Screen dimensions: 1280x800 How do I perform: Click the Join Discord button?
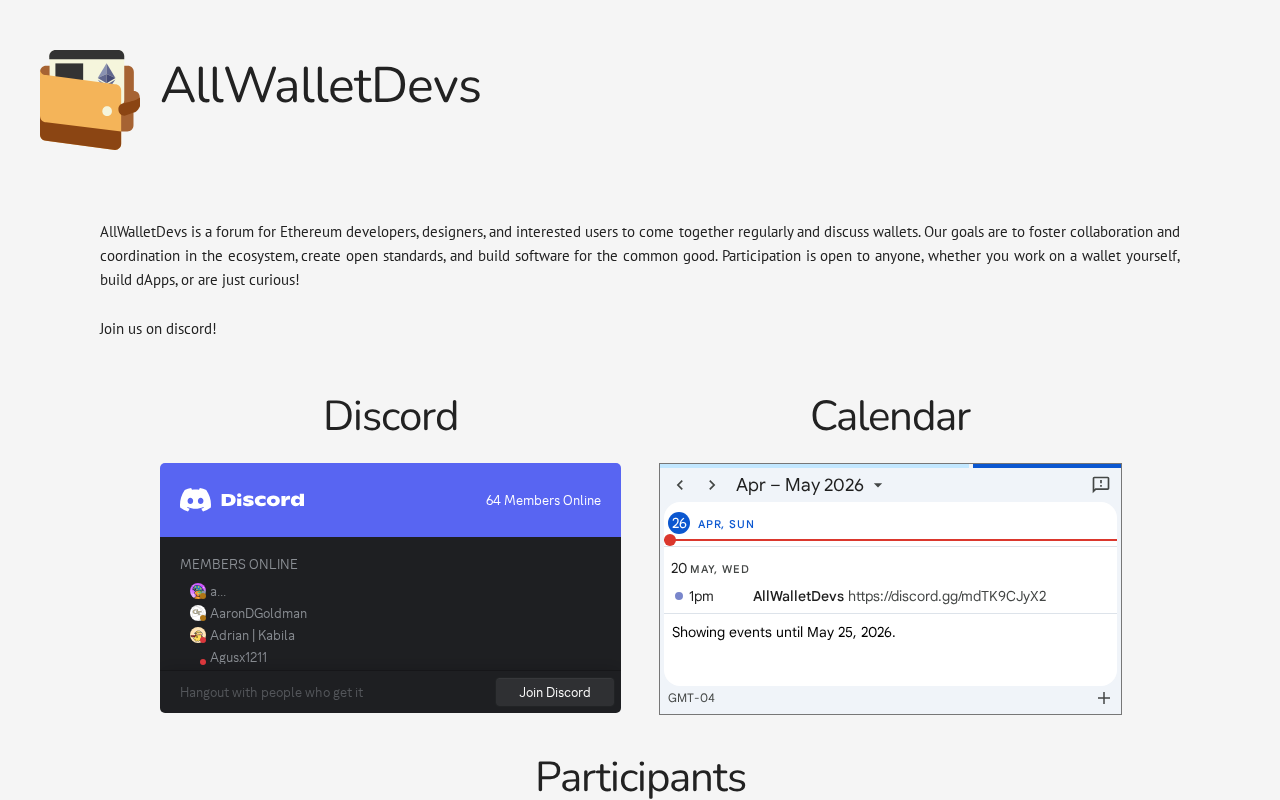point(555,692)
